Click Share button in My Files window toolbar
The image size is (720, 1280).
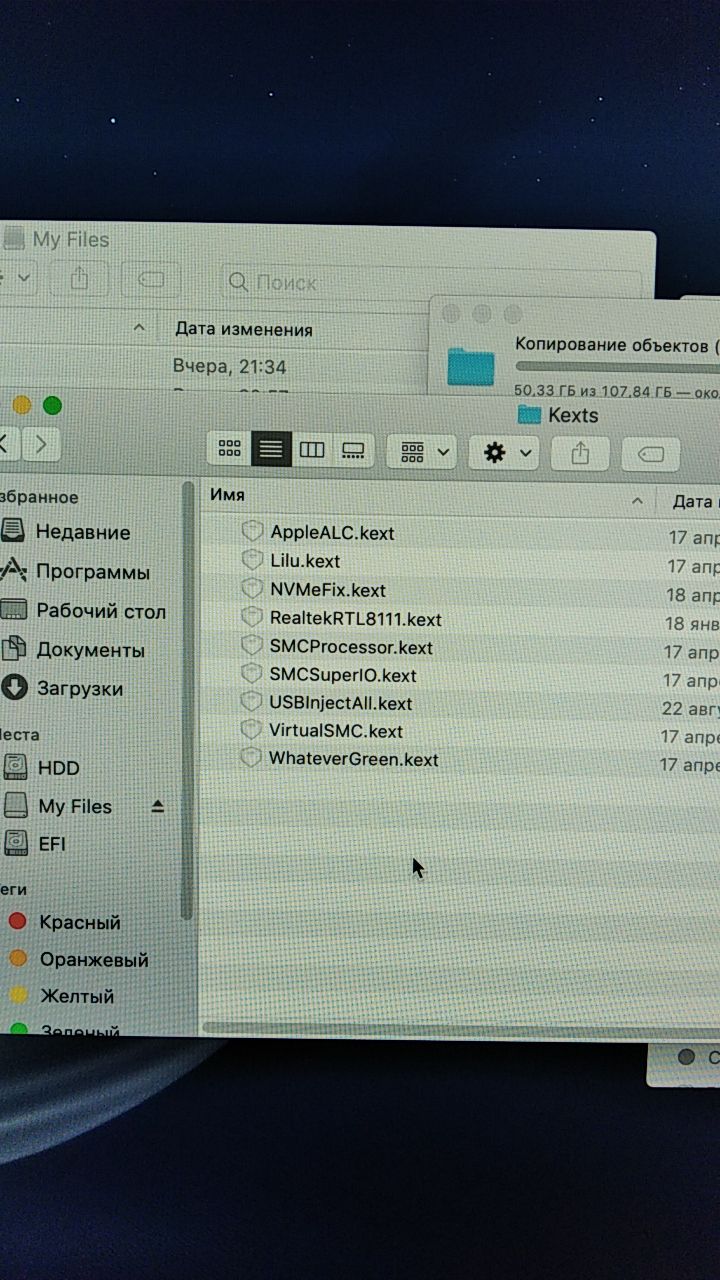79,279
